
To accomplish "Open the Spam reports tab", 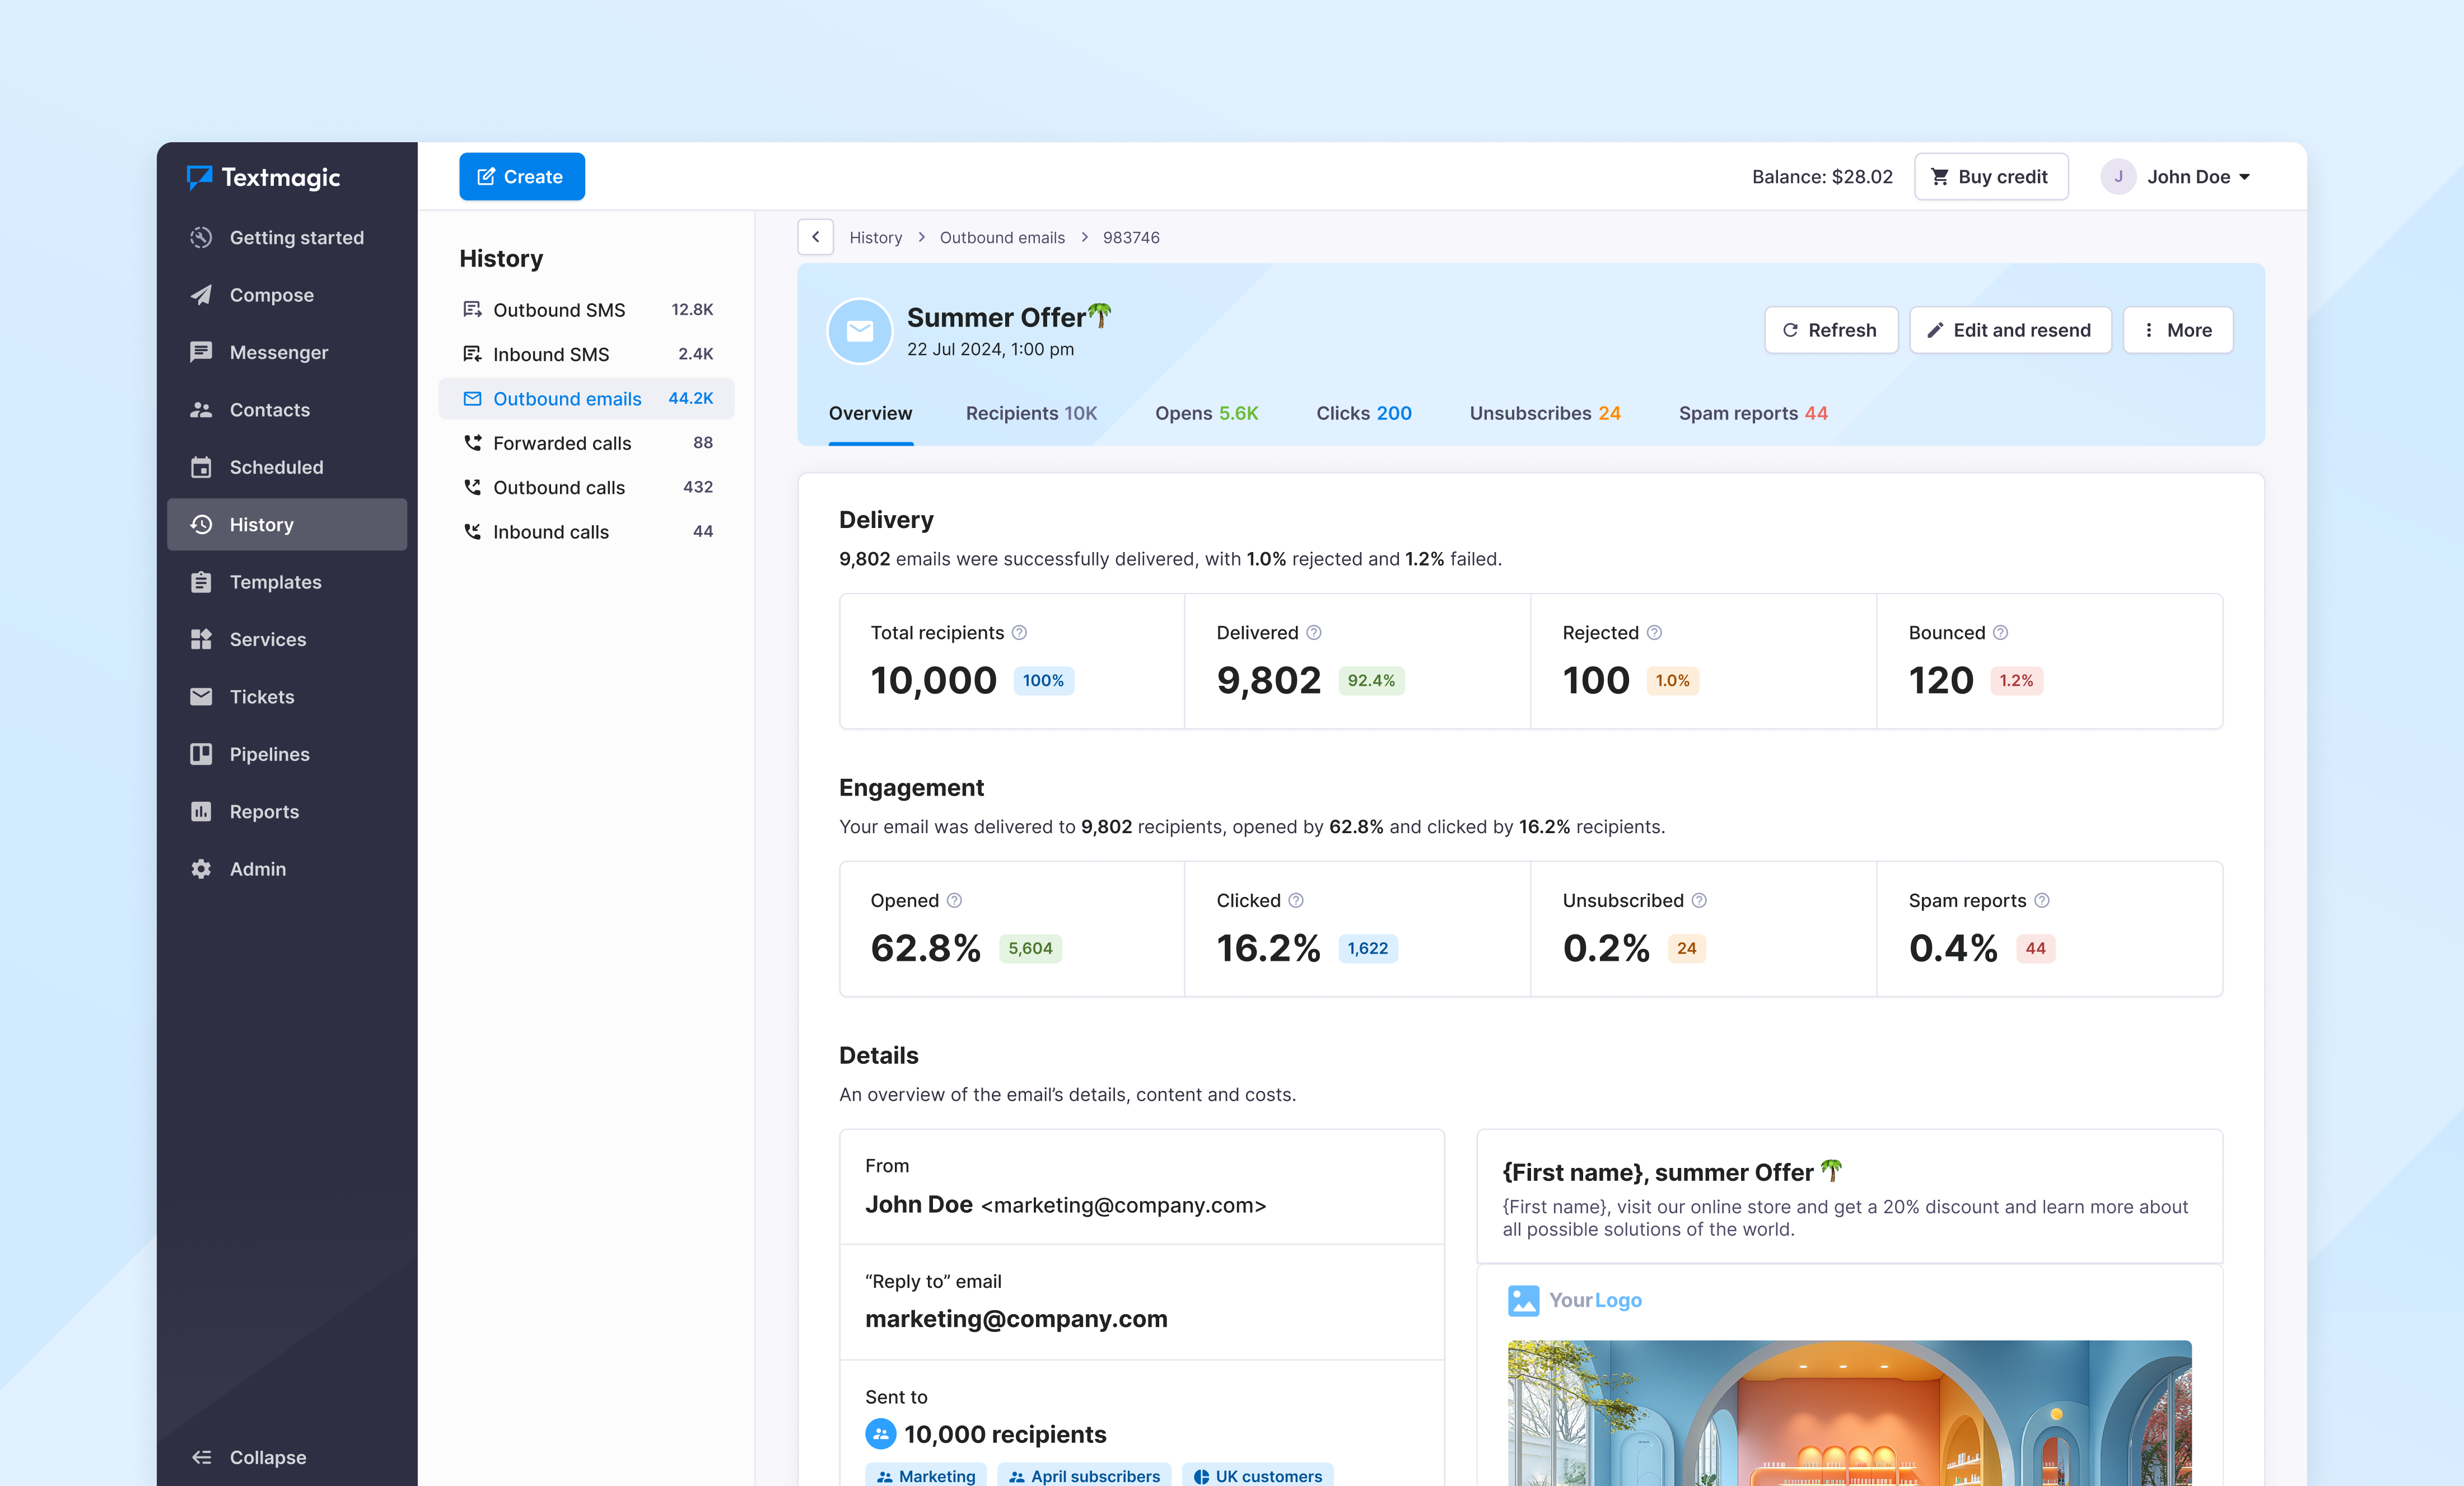I will [1752, 413].
